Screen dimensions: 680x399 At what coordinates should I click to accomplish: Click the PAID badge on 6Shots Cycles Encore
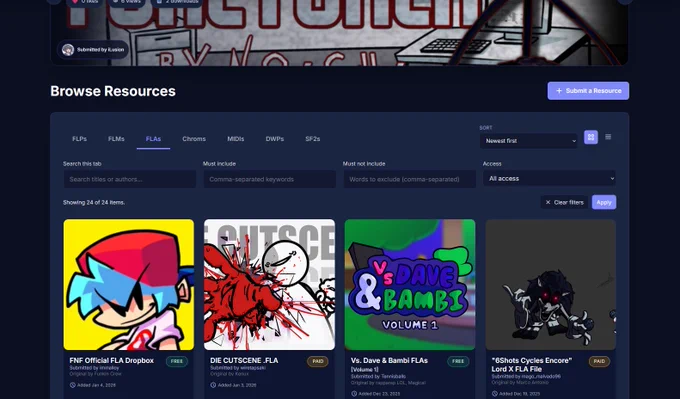pos(599,361)
